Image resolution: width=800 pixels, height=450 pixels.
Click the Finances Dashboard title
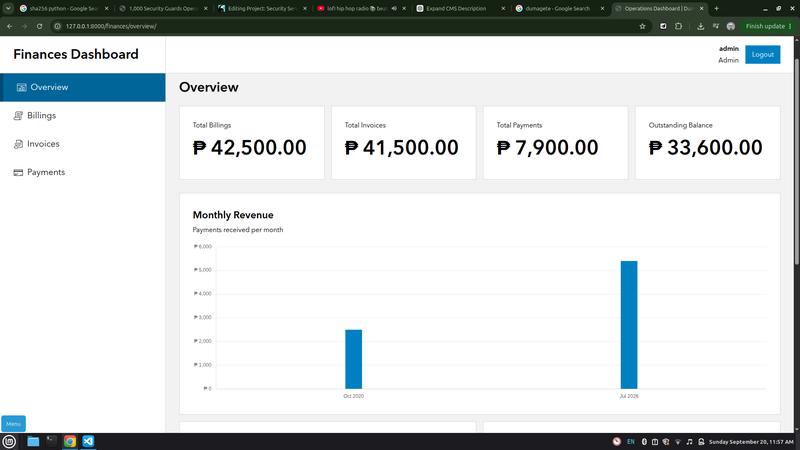(76, 54)
